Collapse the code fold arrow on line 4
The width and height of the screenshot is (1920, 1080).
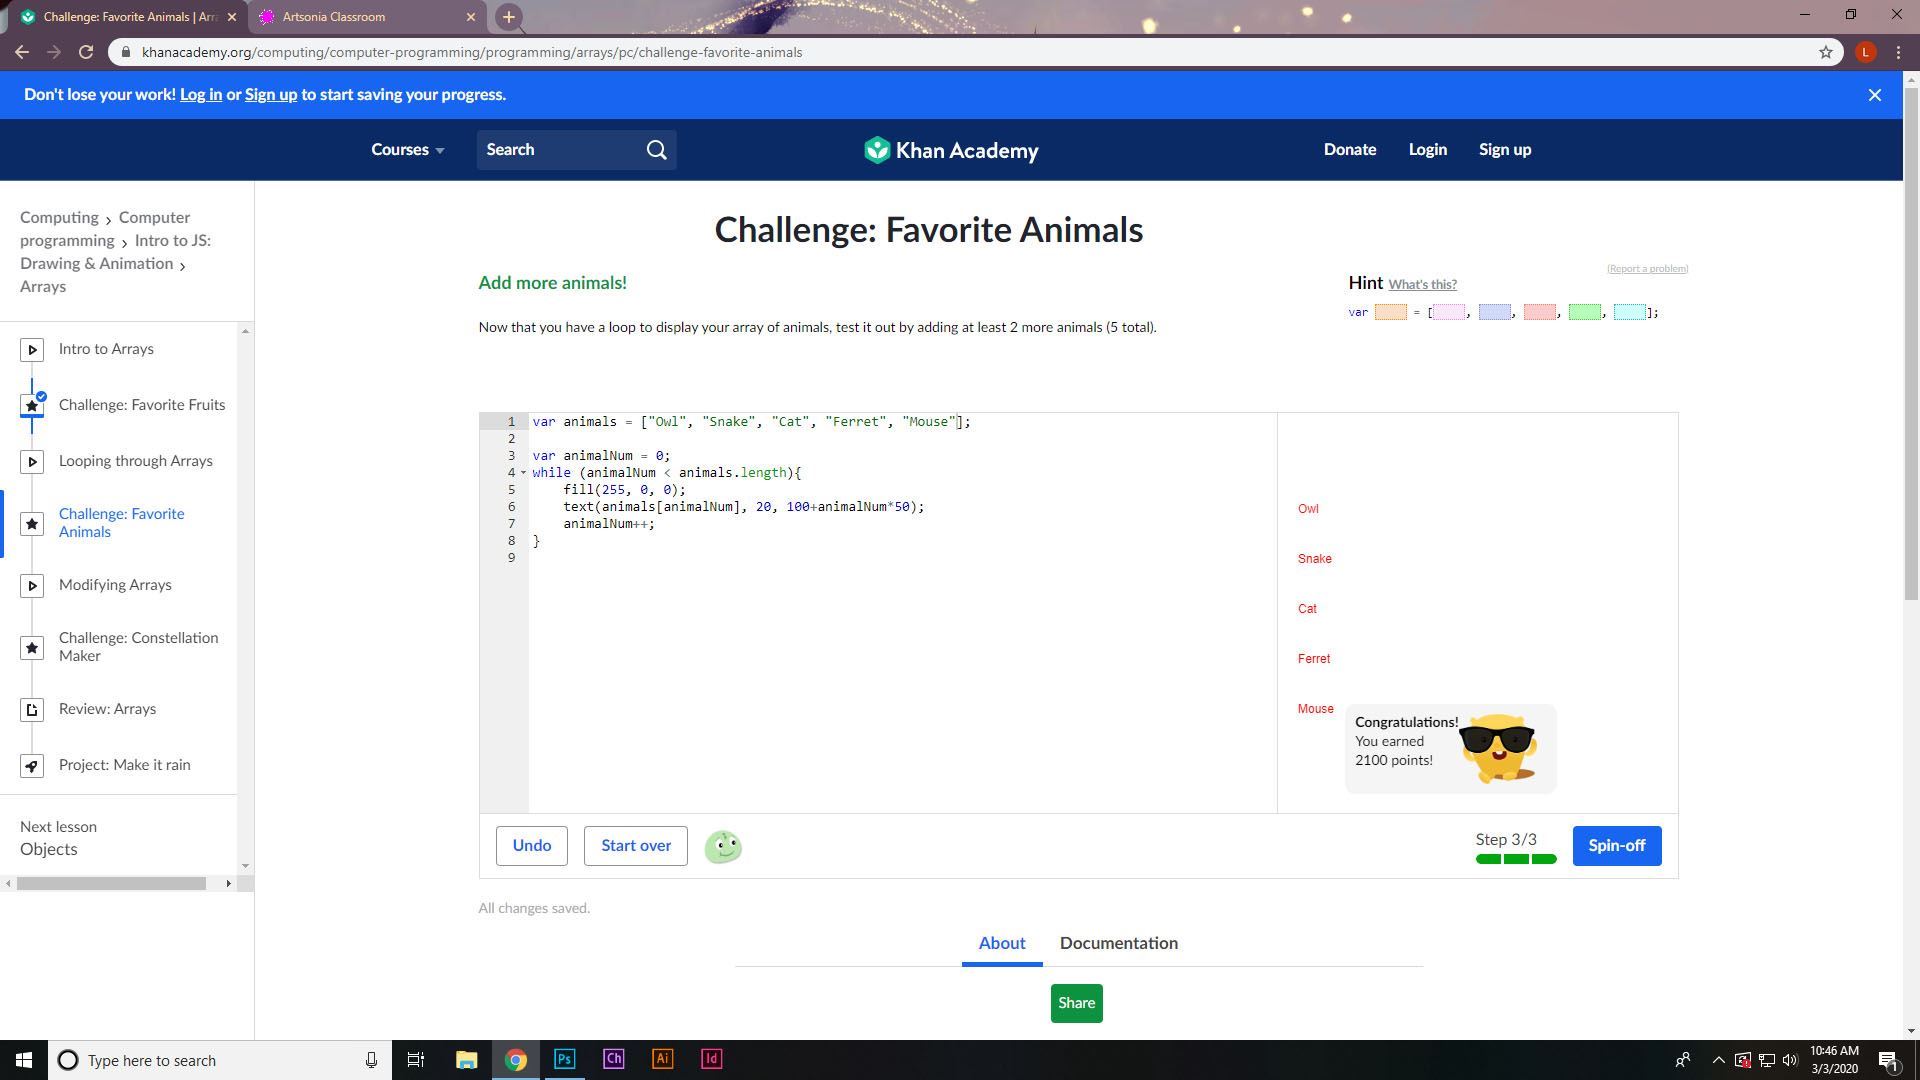[x=523, y=473]
